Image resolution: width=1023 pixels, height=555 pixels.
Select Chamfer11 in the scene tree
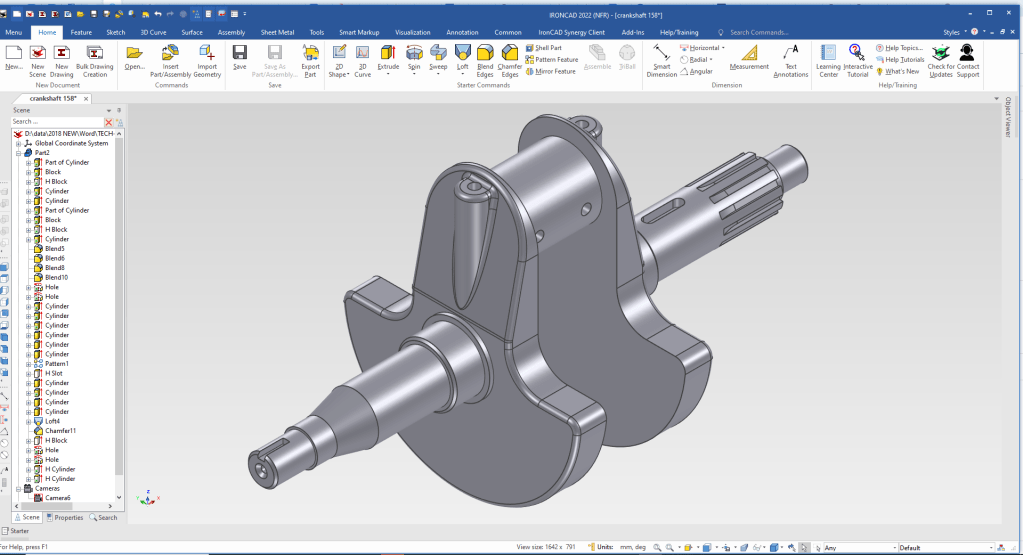pos(61,431)
